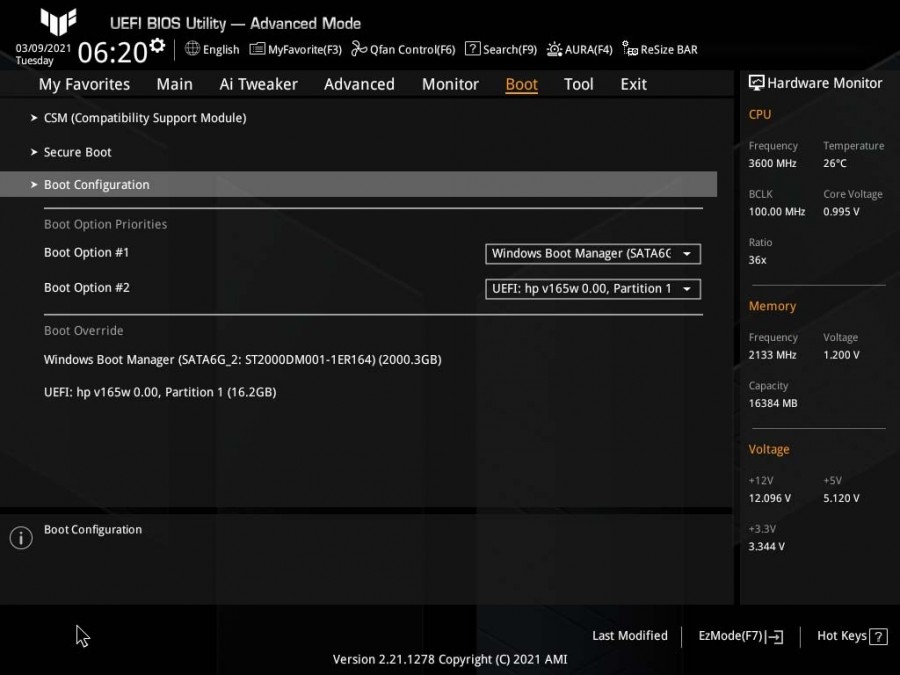Image resolution: width=900 pixels, height=675 pixels.
Task: Open Qfan Control fan icon
Action: click(x=359, y=49)
